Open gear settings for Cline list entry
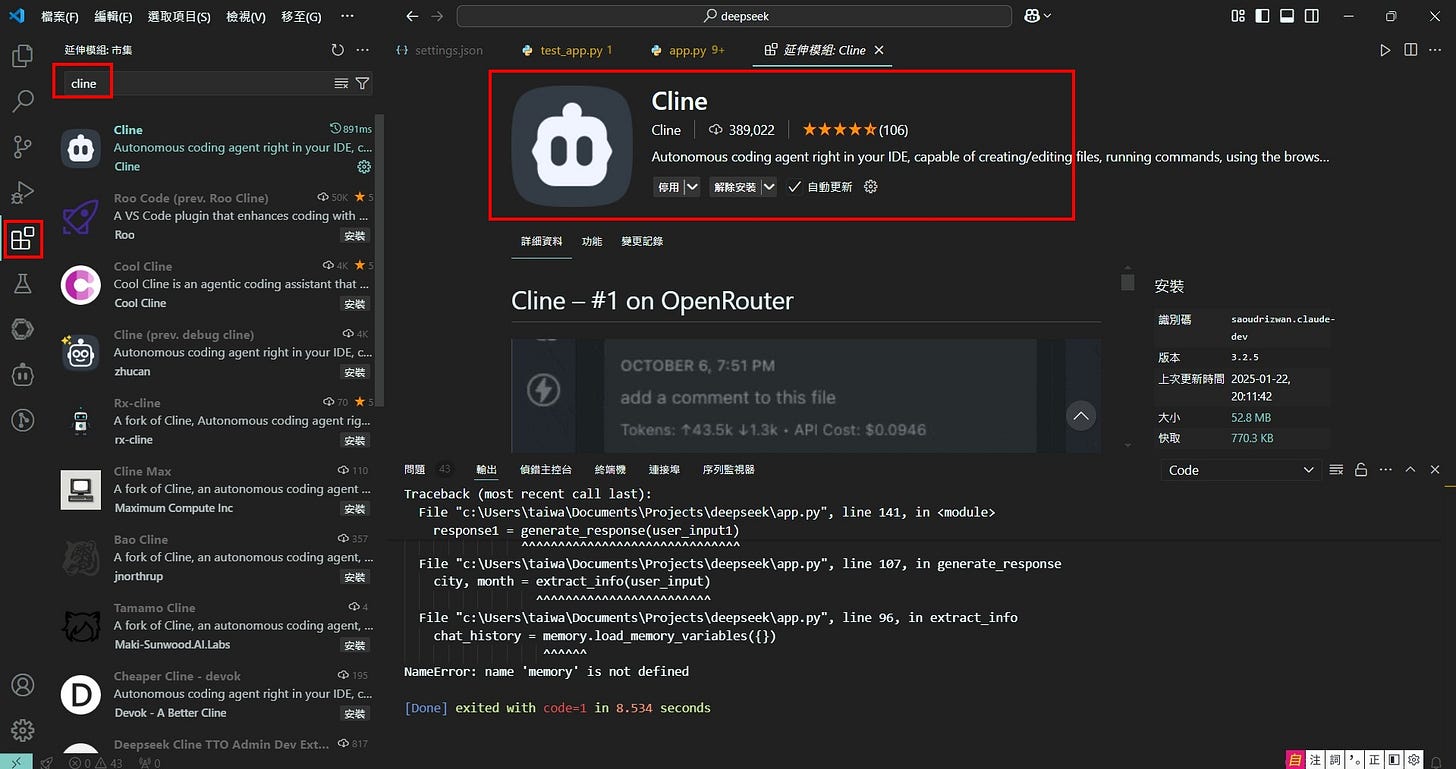Image resolution: width=1456 pixels, height=769 pixels. (364, 167)
